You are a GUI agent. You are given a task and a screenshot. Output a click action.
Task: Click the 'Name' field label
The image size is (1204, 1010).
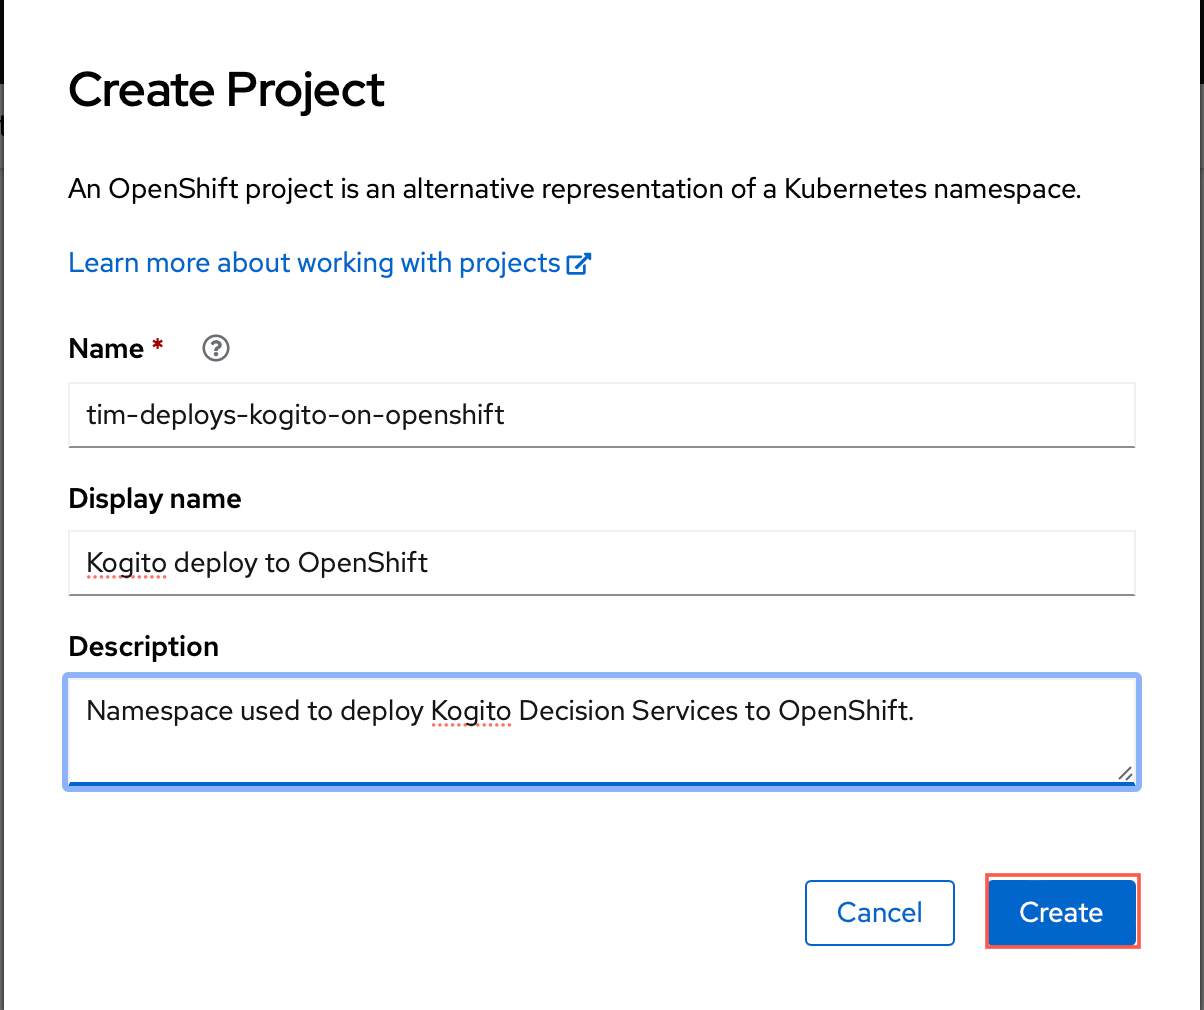tap(106, 349)
